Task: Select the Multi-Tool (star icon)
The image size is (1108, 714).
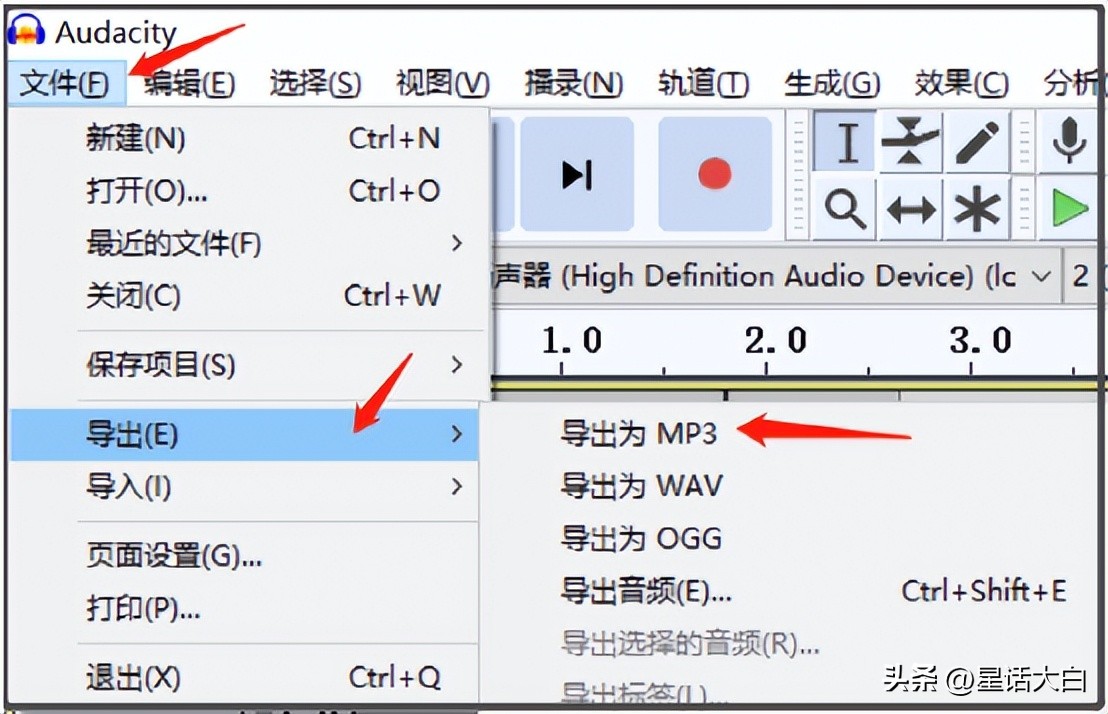Action: click(975, 208)
